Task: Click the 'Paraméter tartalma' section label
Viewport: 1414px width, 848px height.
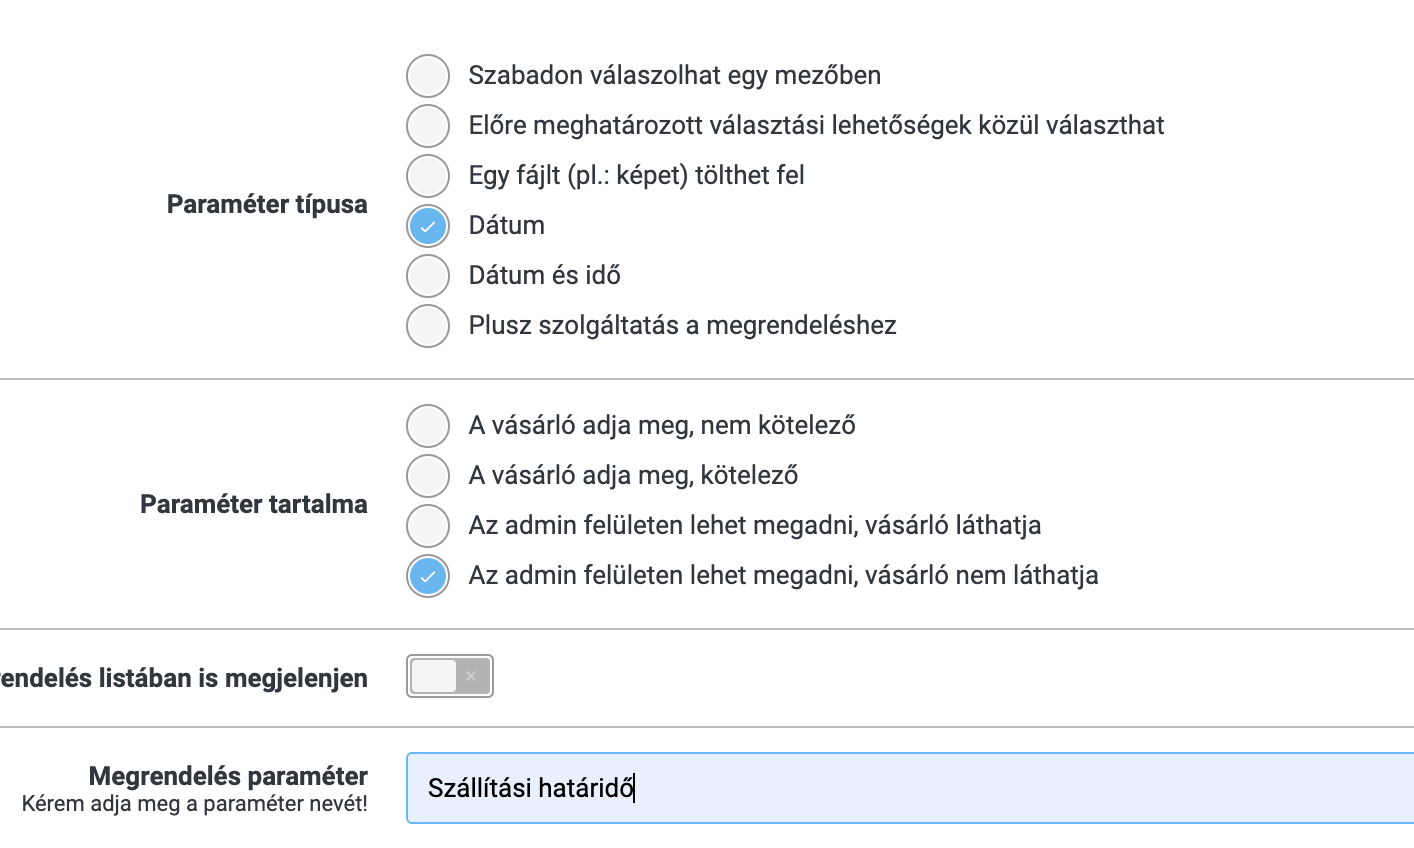Action: click(254, 504)
